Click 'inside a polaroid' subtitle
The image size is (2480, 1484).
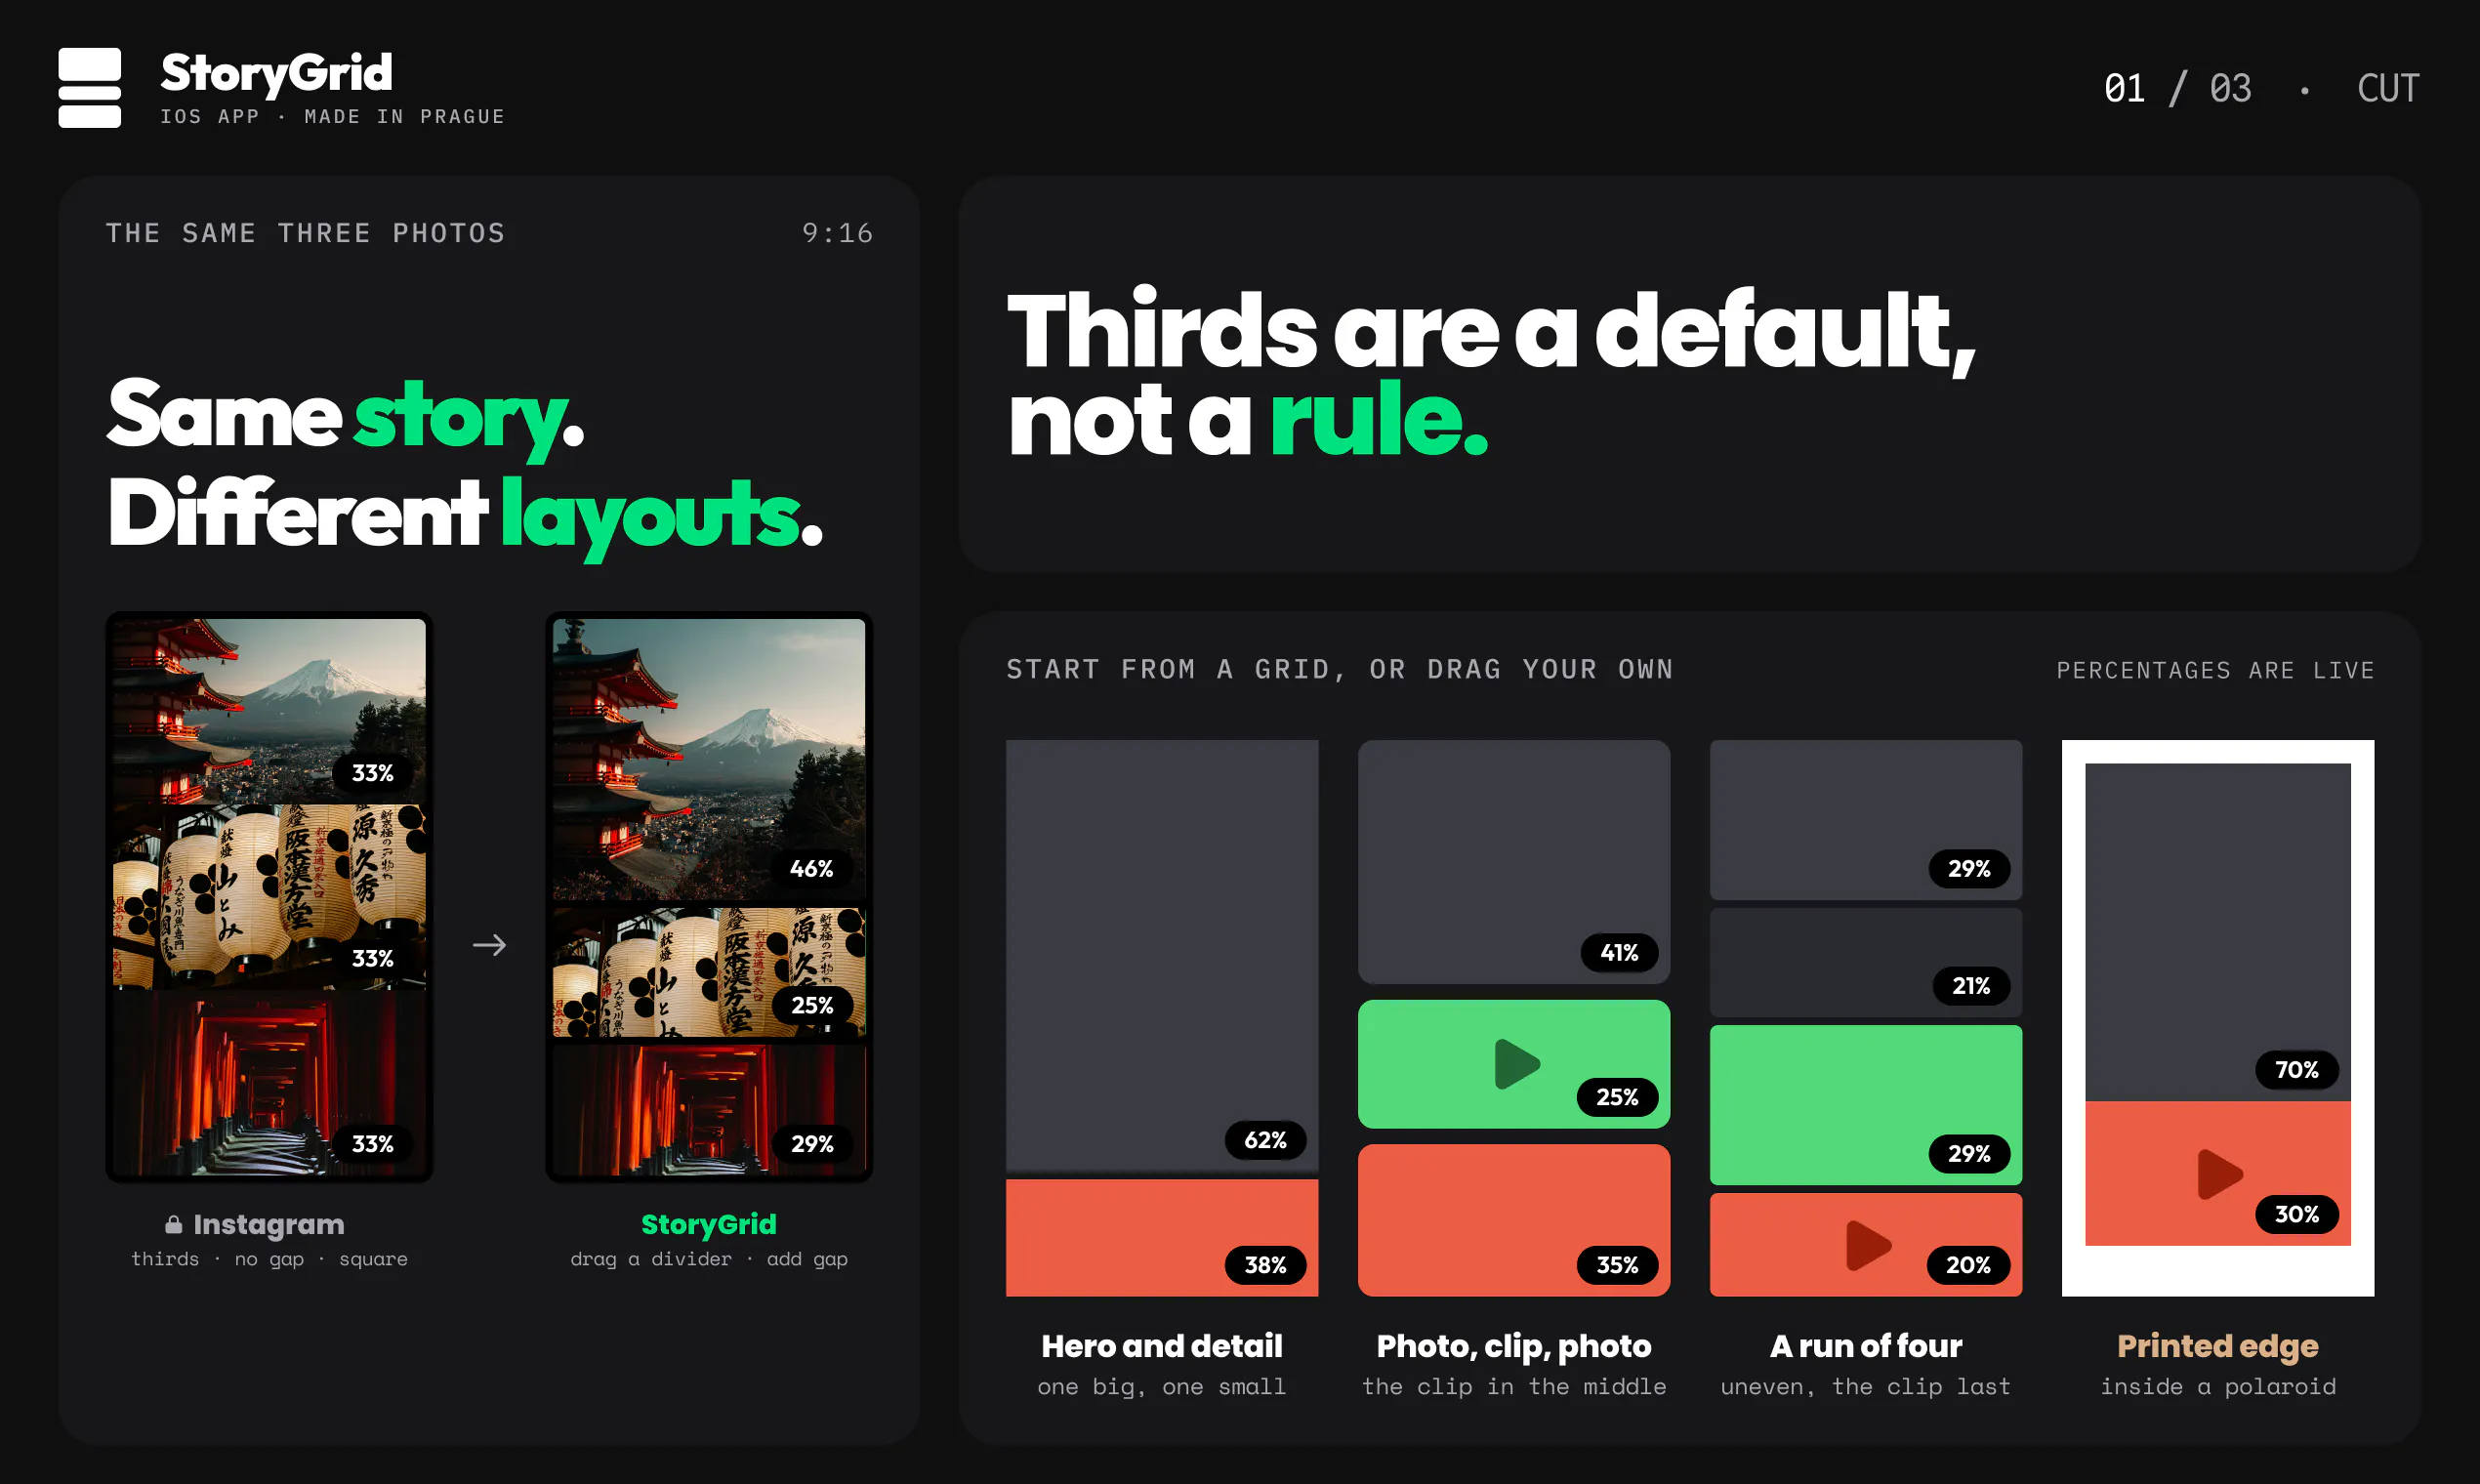[2218, 1387]
